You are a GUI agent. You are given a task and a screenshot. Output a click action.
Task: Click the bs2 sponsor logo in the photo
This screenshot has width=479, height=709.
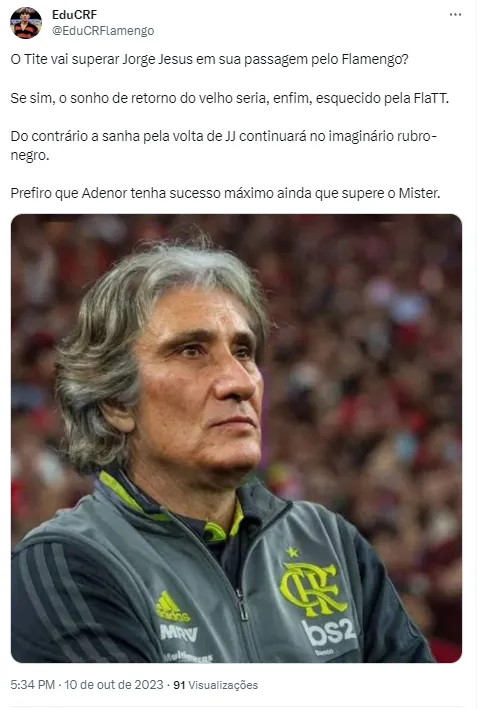coord(329,632)
